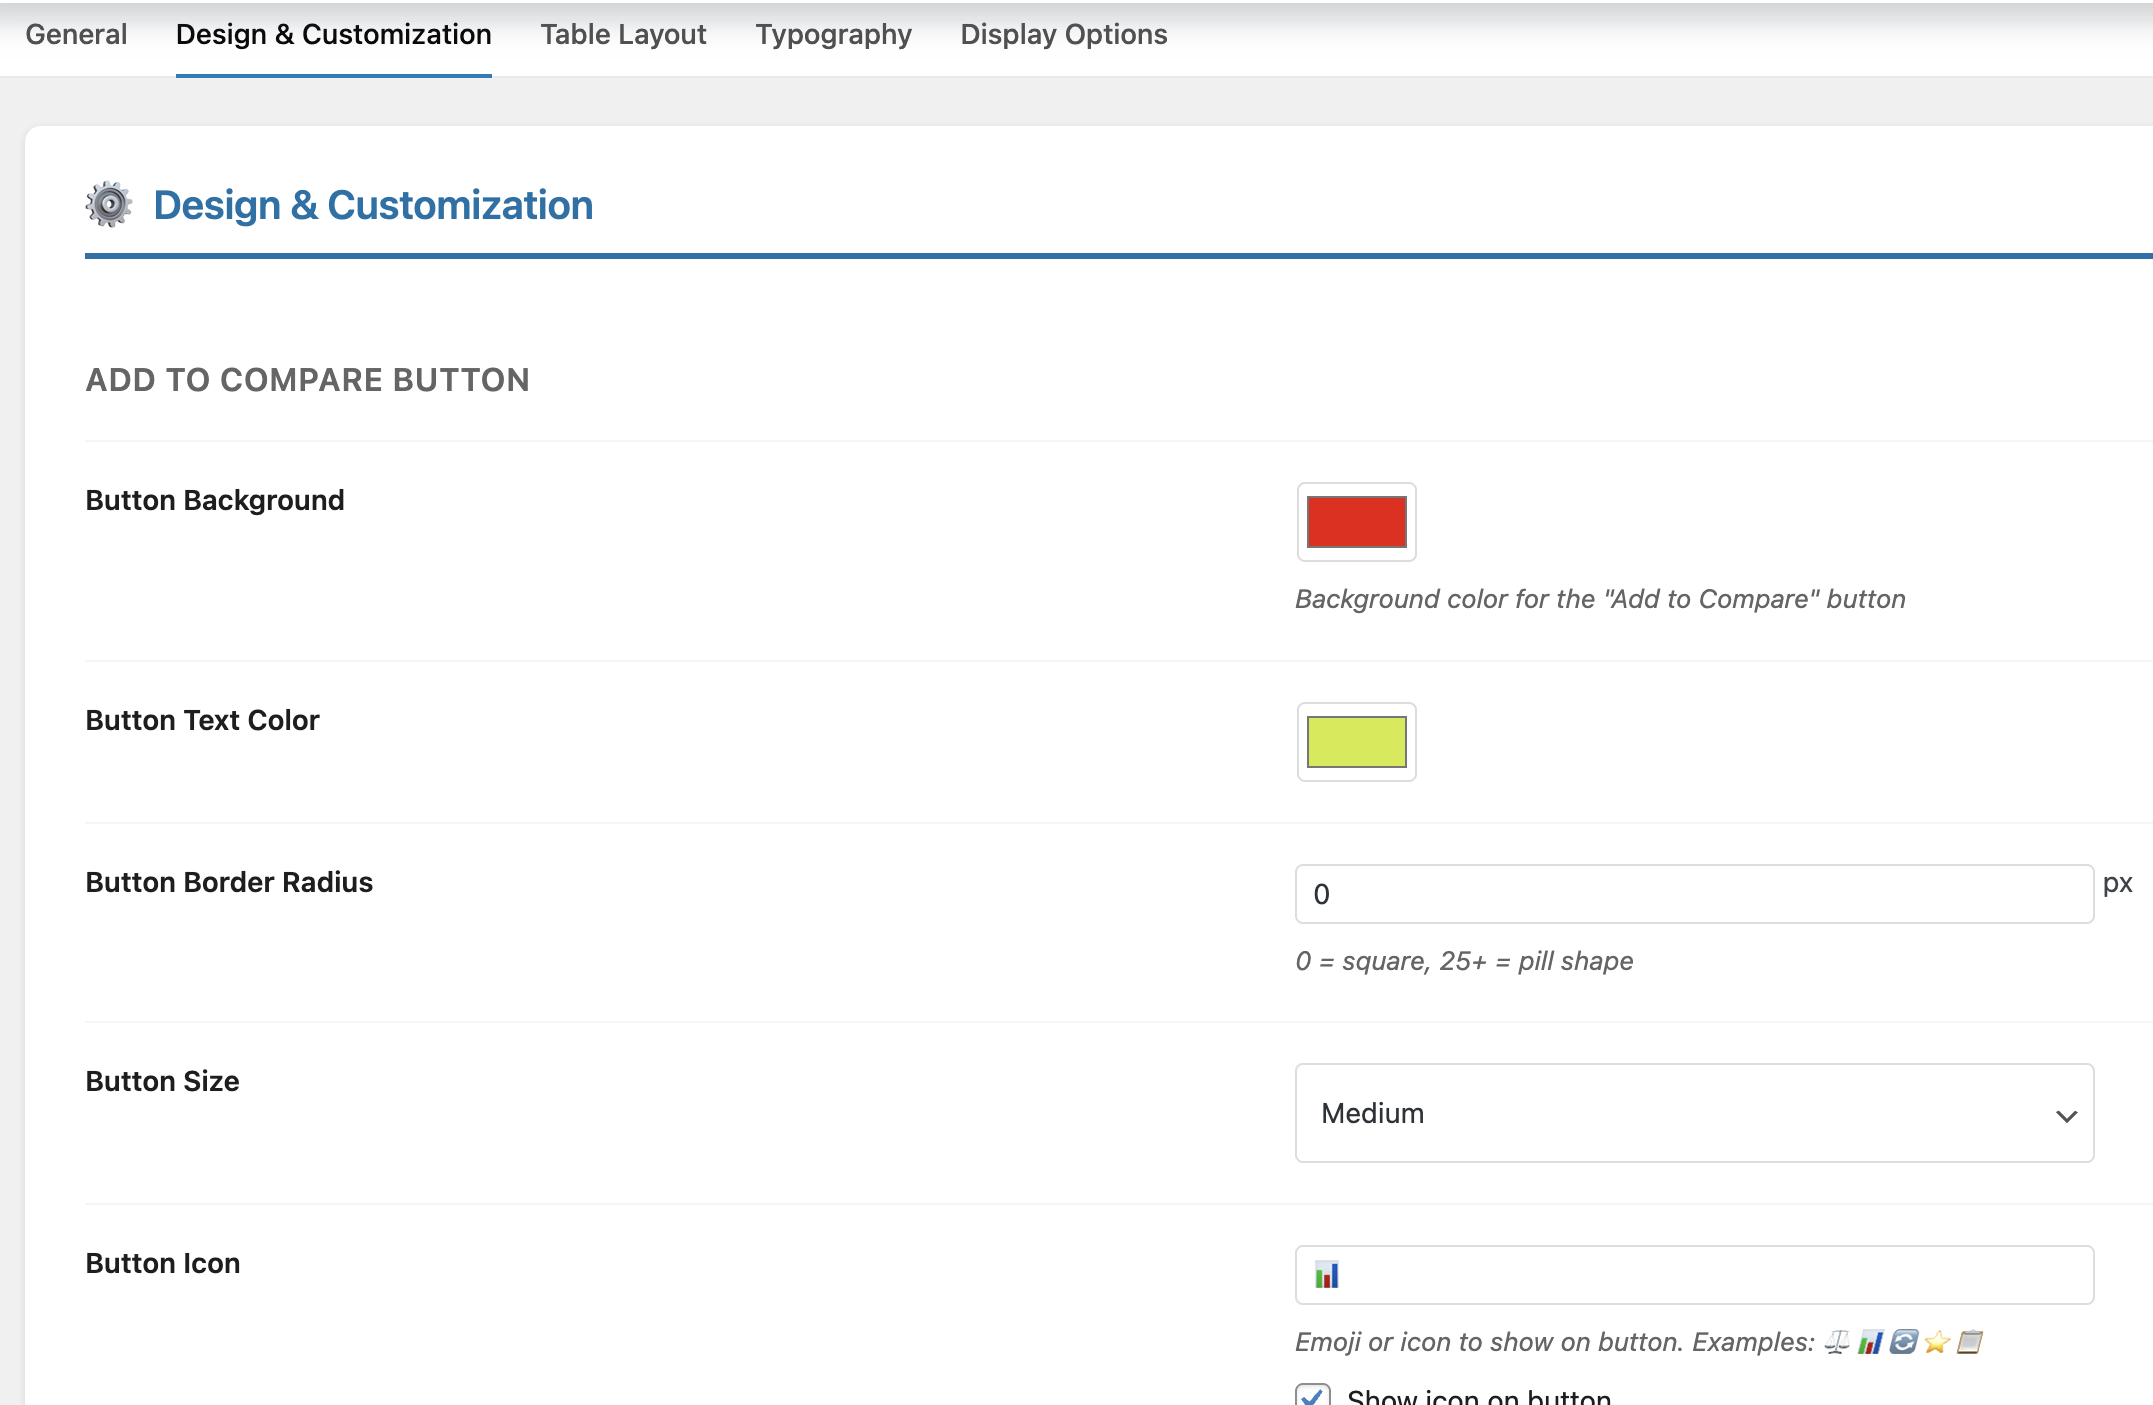
Task: Click the Design & Customization tab
Action: click(x=333, y=35)
